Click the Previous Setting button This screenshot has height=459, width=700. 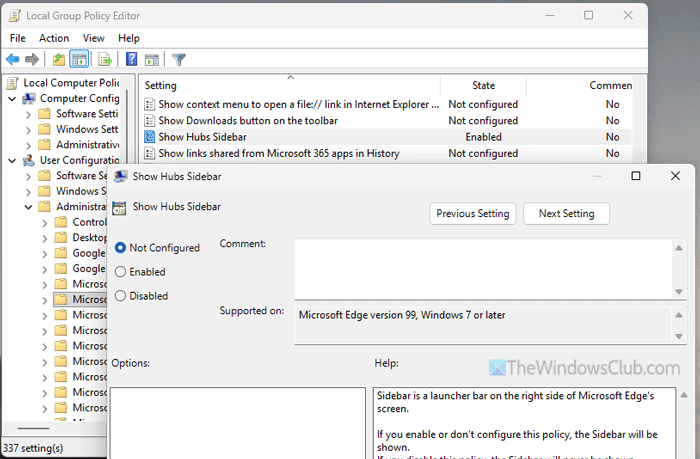(x=473, y=213)
